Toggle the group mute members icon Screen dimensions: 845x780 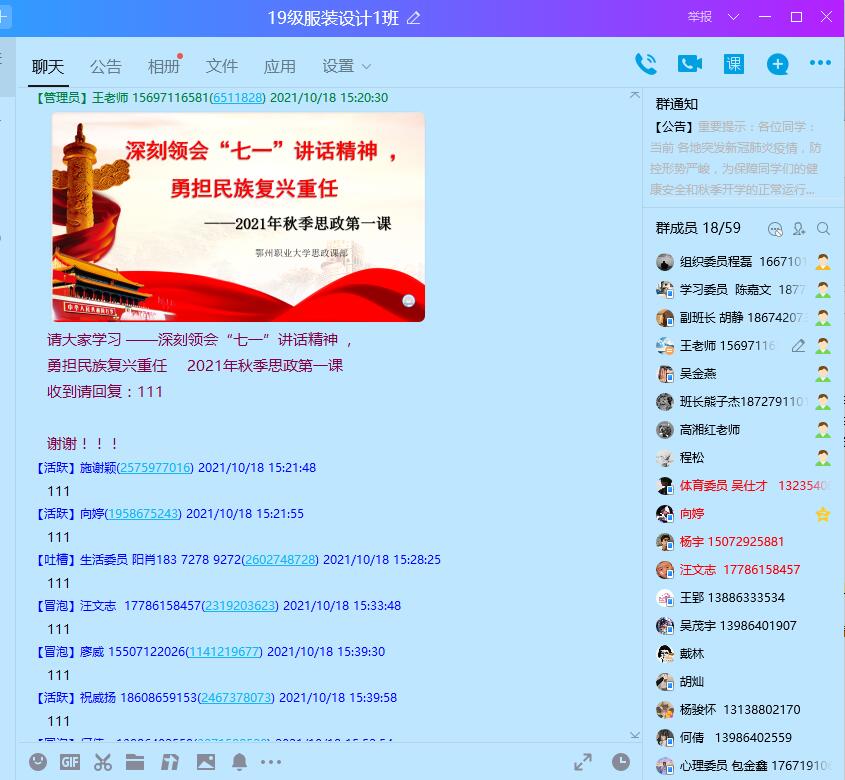coord(775,229)
